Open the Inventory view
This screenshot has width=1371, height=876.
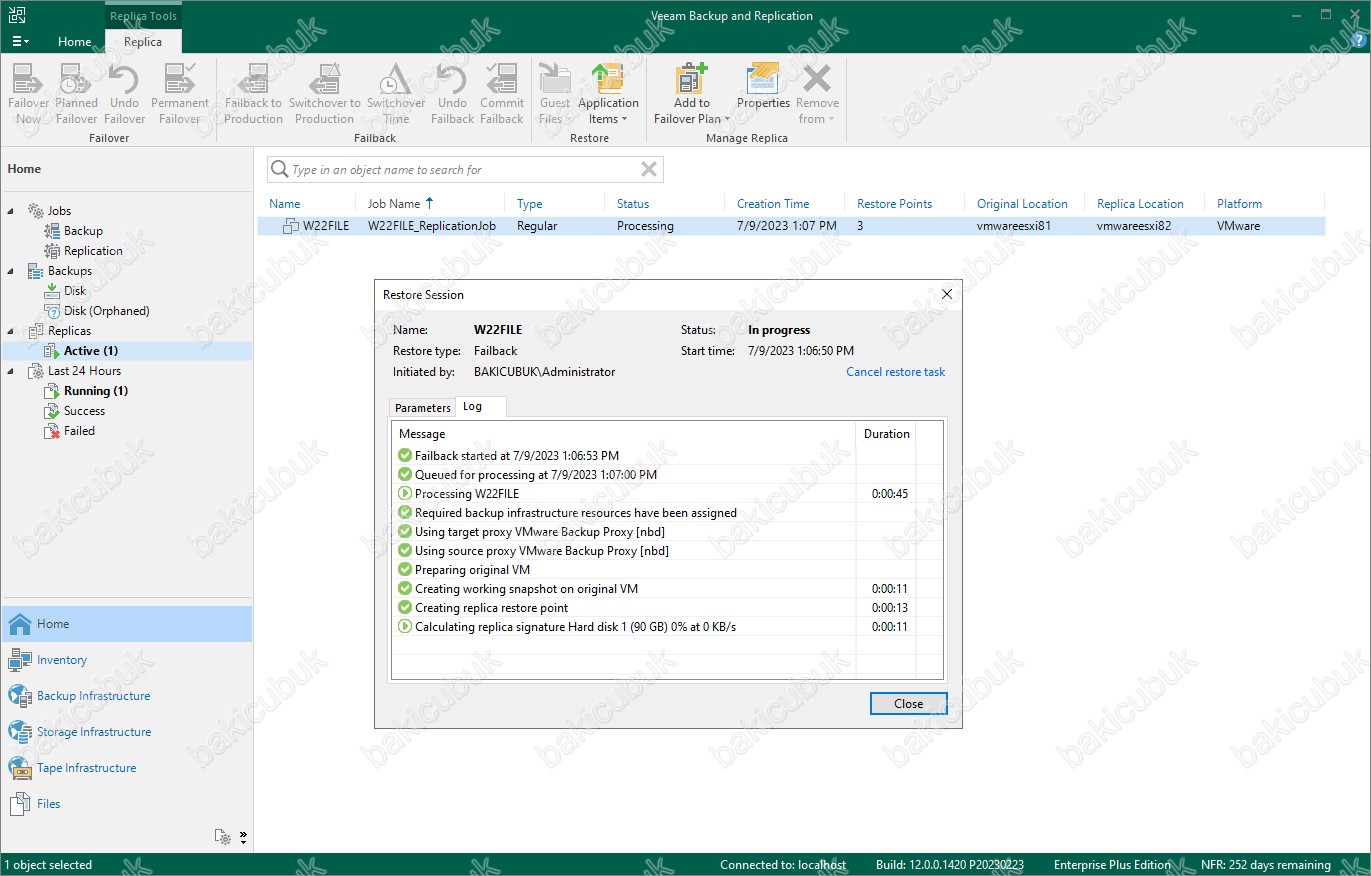pos(127,660)
